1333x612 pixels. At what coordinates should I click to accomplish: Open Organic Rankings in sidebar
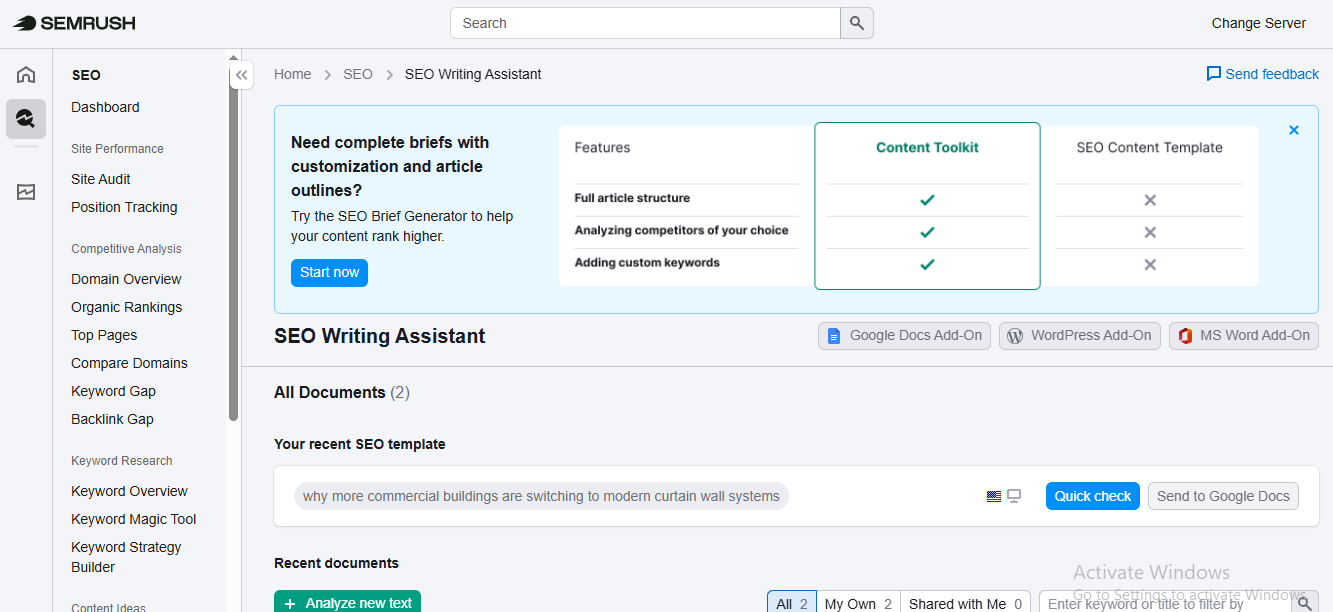point(127,307)
